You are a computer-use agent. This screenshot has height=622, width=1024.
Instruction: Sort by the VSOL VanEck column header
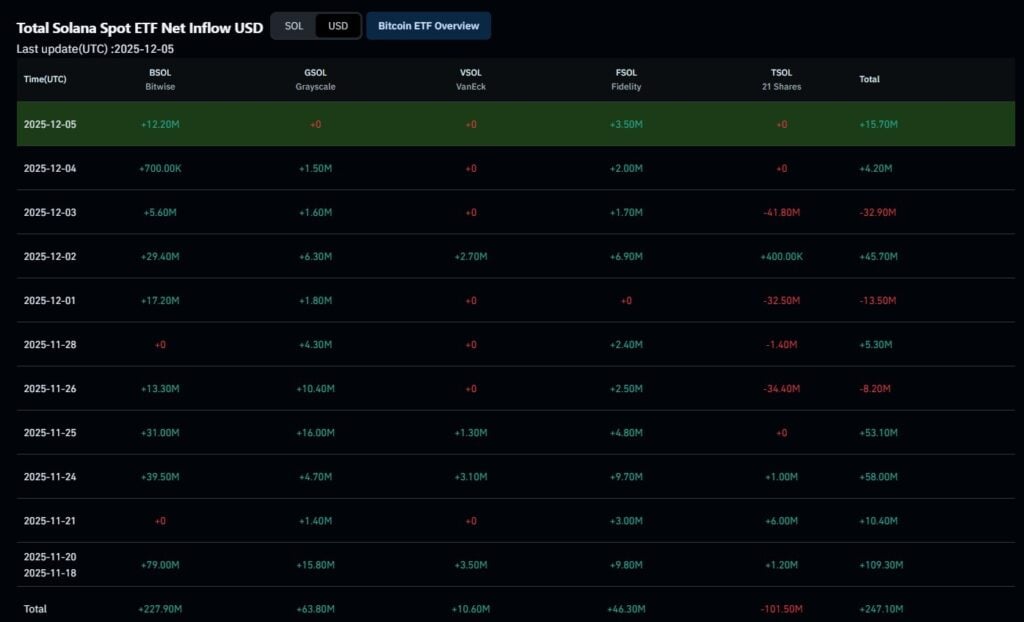470,79
